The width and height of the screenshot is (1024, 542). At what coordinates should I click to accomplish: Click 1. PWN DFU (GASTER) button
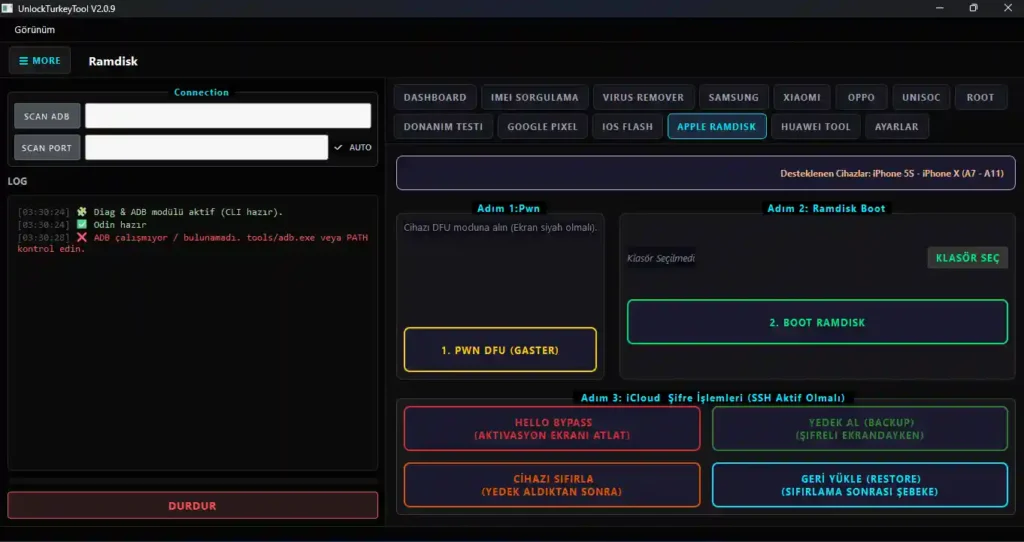[x=500, y=350]
